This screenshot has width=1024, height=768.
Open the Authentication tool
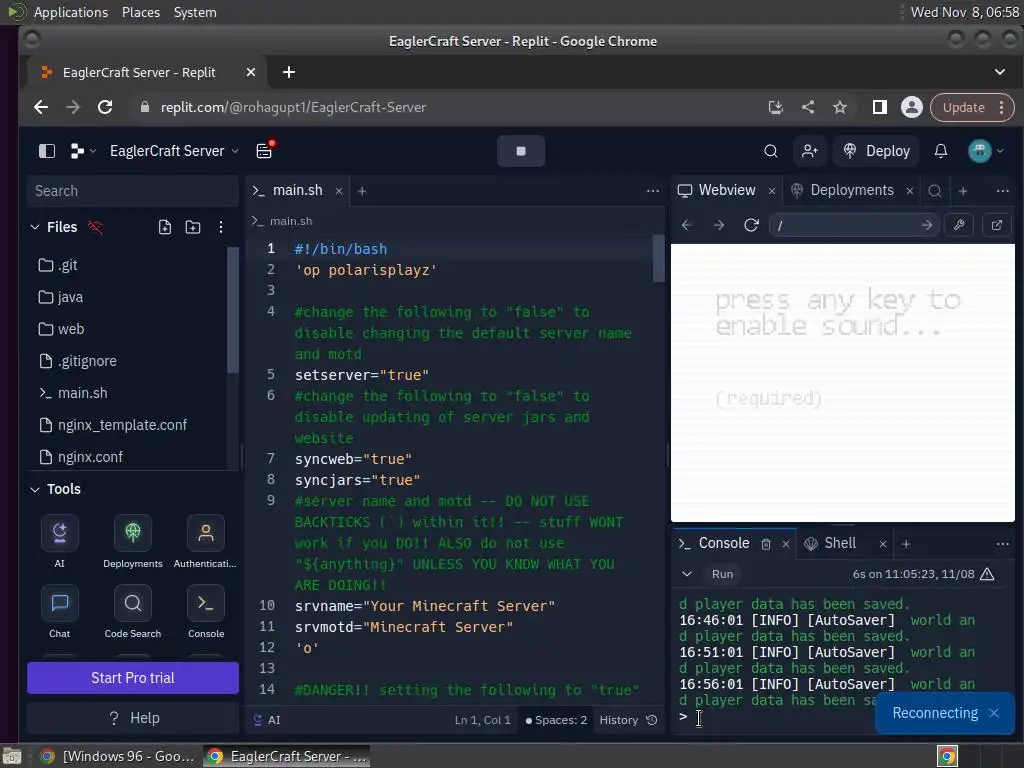point(205,541)
